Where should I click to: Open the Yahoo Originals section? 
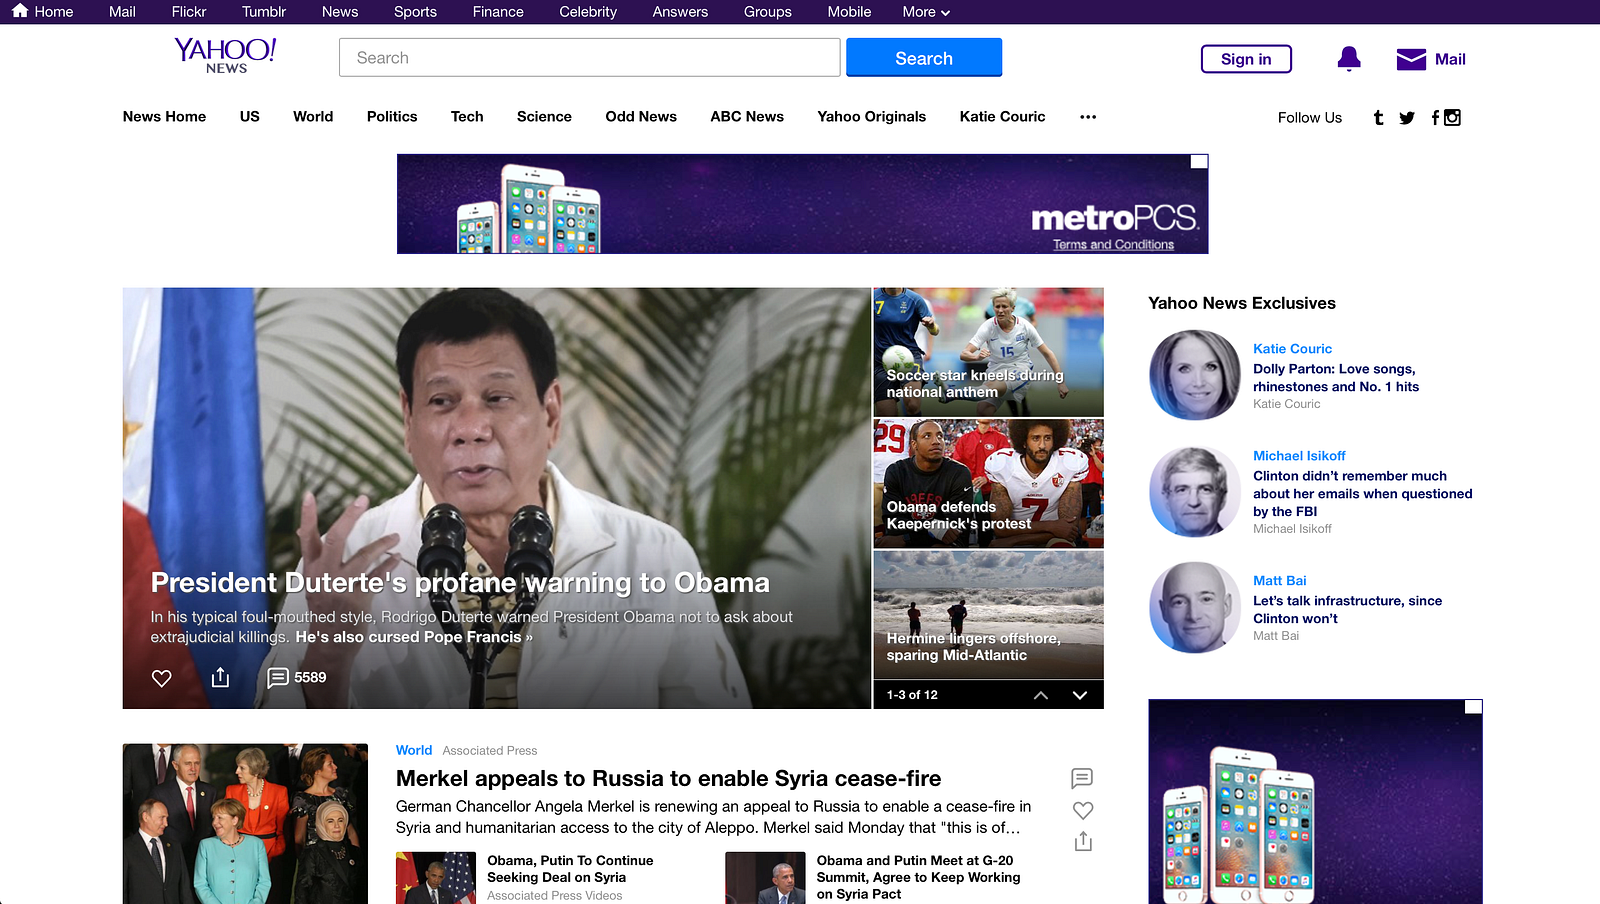(x=872, y=117)
